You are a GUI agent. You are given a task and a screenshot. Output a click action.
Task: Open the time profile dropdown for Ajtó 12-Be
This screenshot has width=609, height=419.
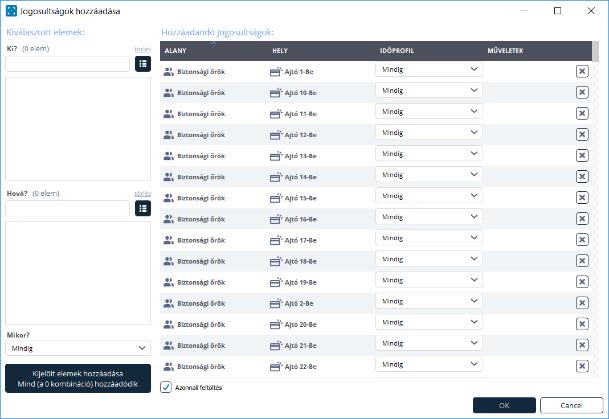[x=429, y=133]
